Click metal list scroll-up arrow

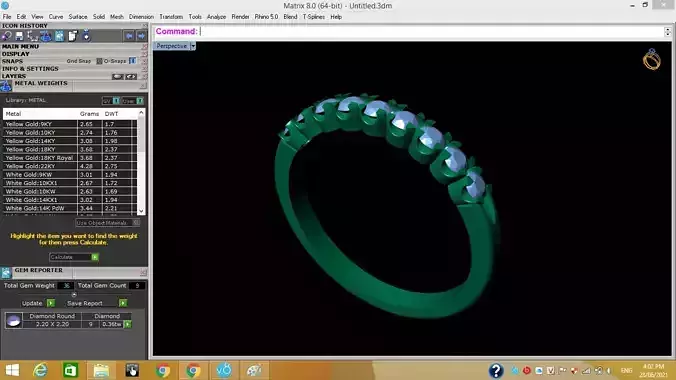coord(141,113)
